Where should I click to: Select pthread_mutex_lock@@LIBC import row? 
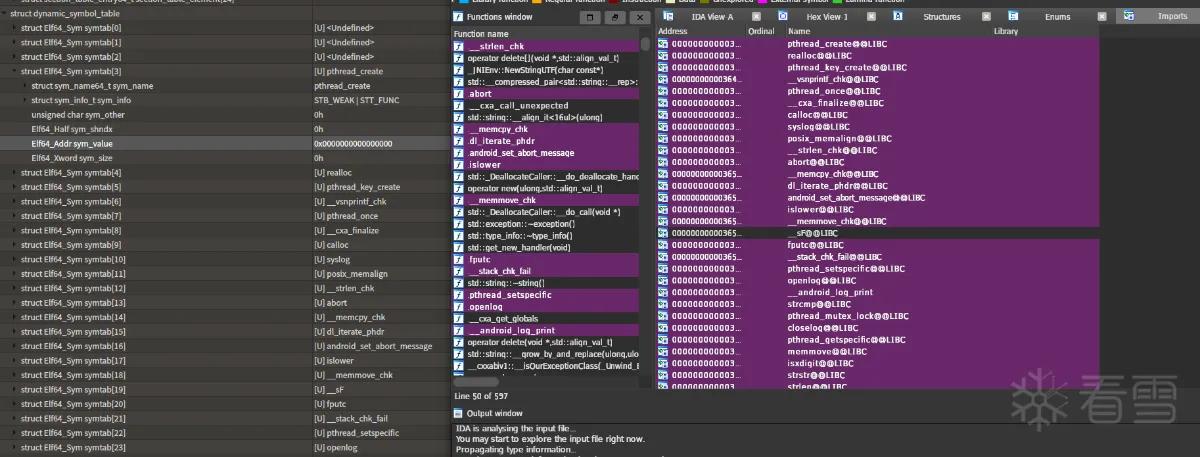877,316
